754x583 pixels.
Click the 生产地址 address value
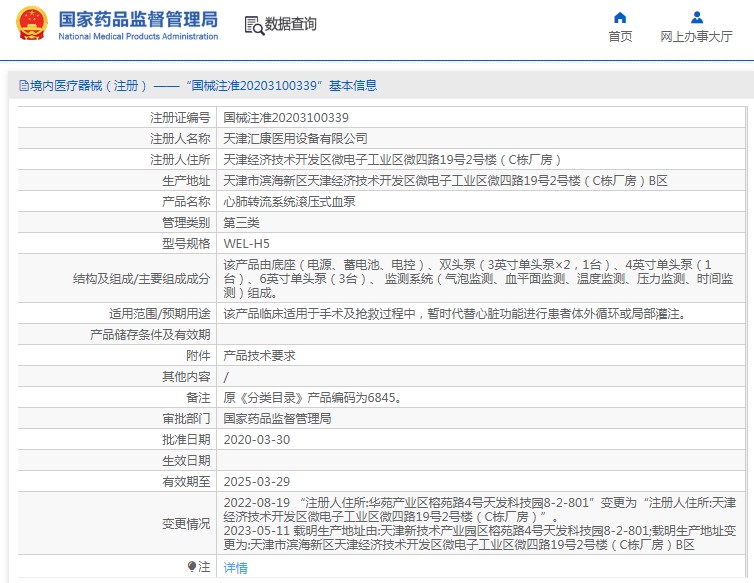445,181
